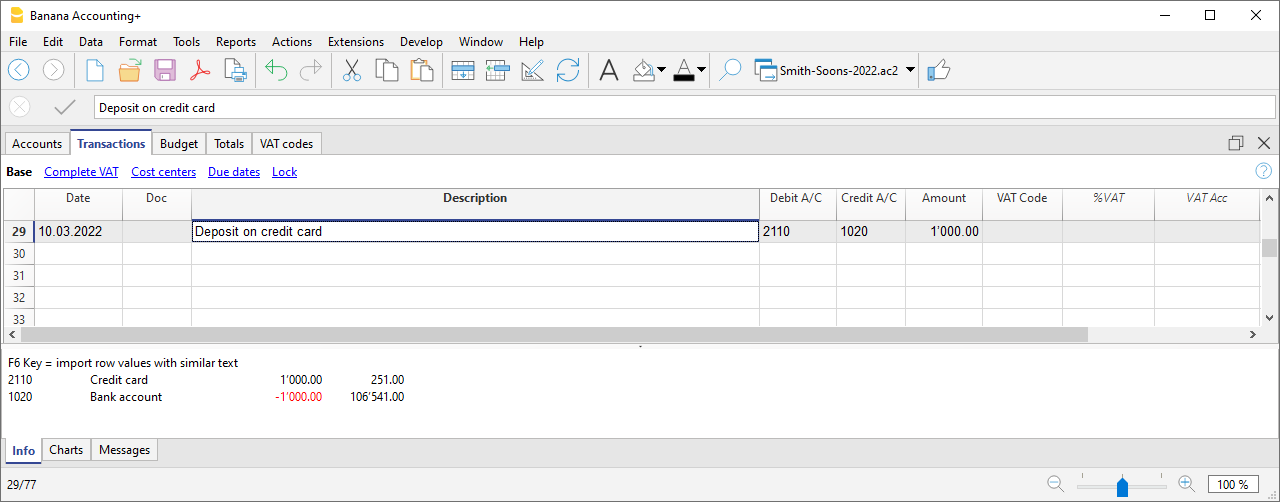This screenshot has height=502, width=1280.
Task: Select the Credit A/C cell 1020
Action: coord(871,231)
